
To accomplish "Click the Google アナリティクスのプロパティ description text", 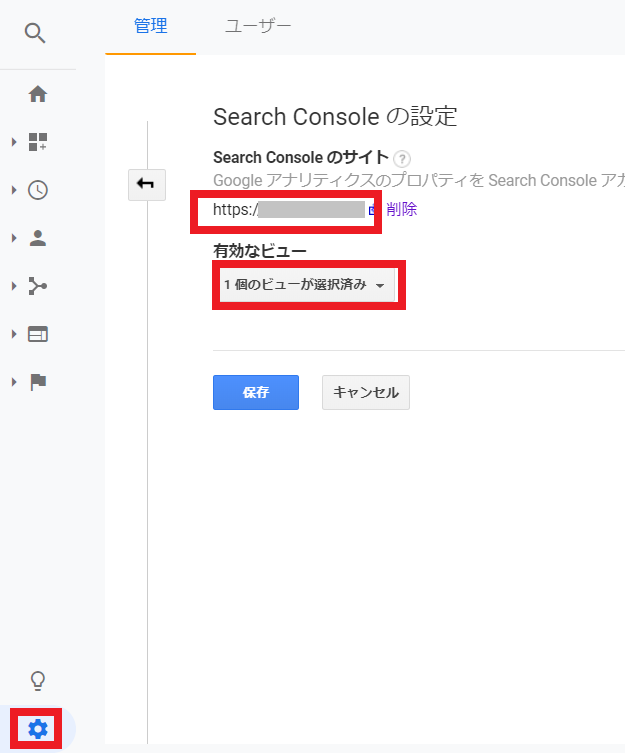I will [x=419, y=181].
